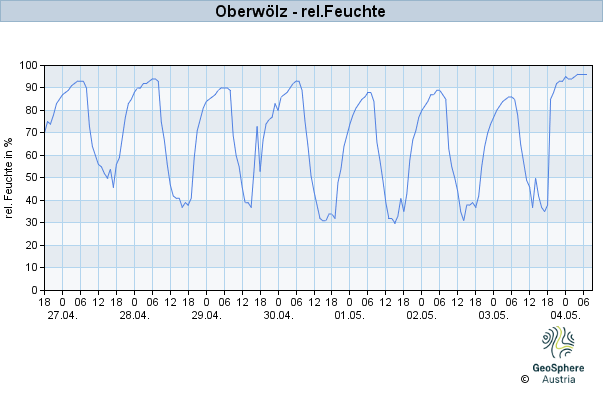Click the 30.04. date label
Viewport: 603px width, 400px height.
(x=278, y=315)
